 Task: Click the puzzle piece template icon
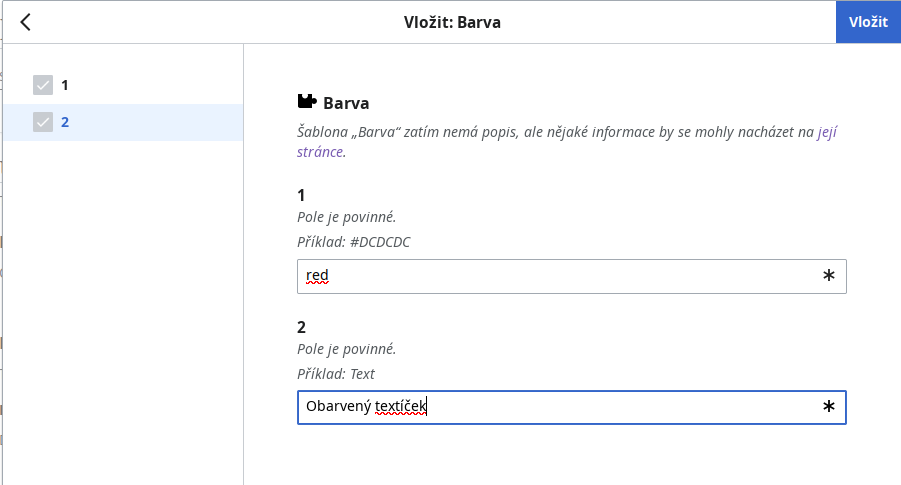pos(307,101)
